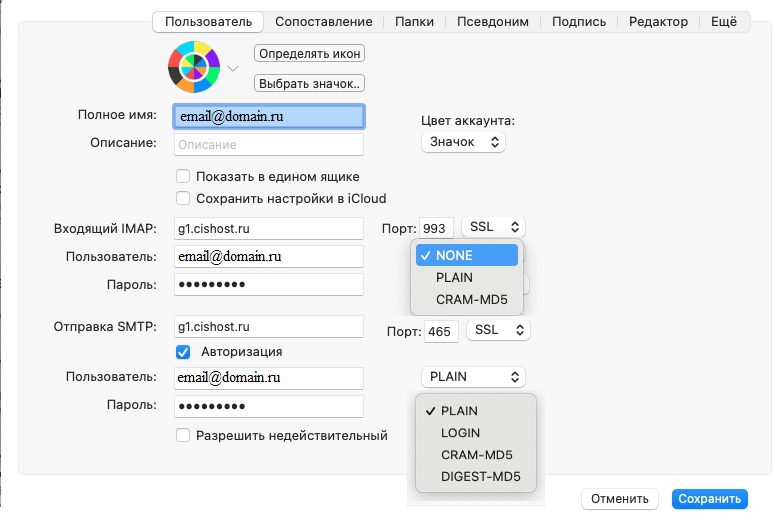The image size is (777, 519).
Task: Click the IMAP port 993 field
Action: coord(438,228)
